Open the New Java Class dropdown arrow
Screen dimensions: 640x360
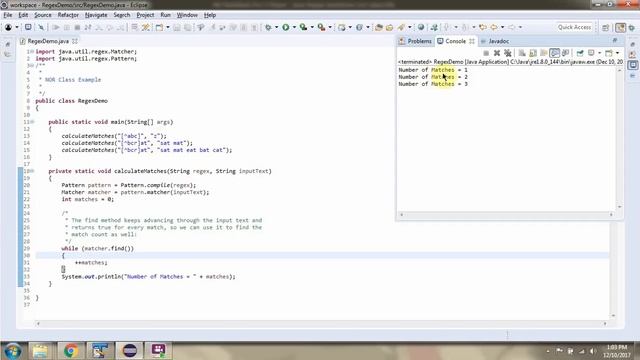pos(368,27)
